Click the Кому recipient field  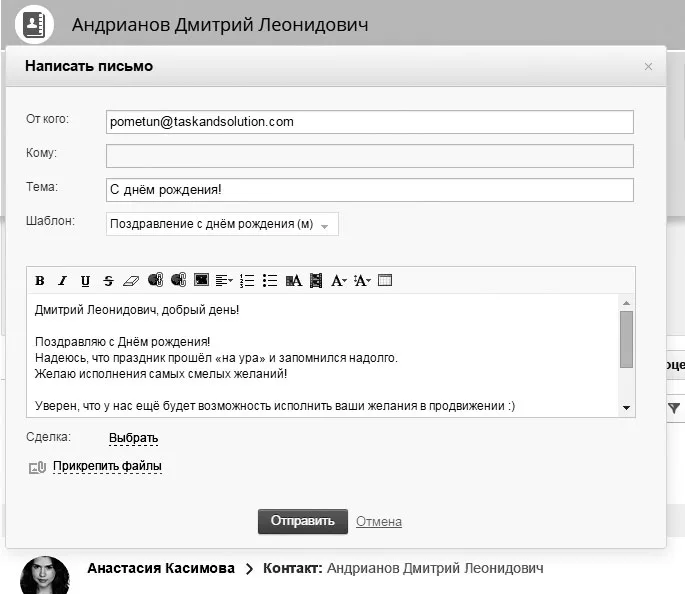point(370,156)
